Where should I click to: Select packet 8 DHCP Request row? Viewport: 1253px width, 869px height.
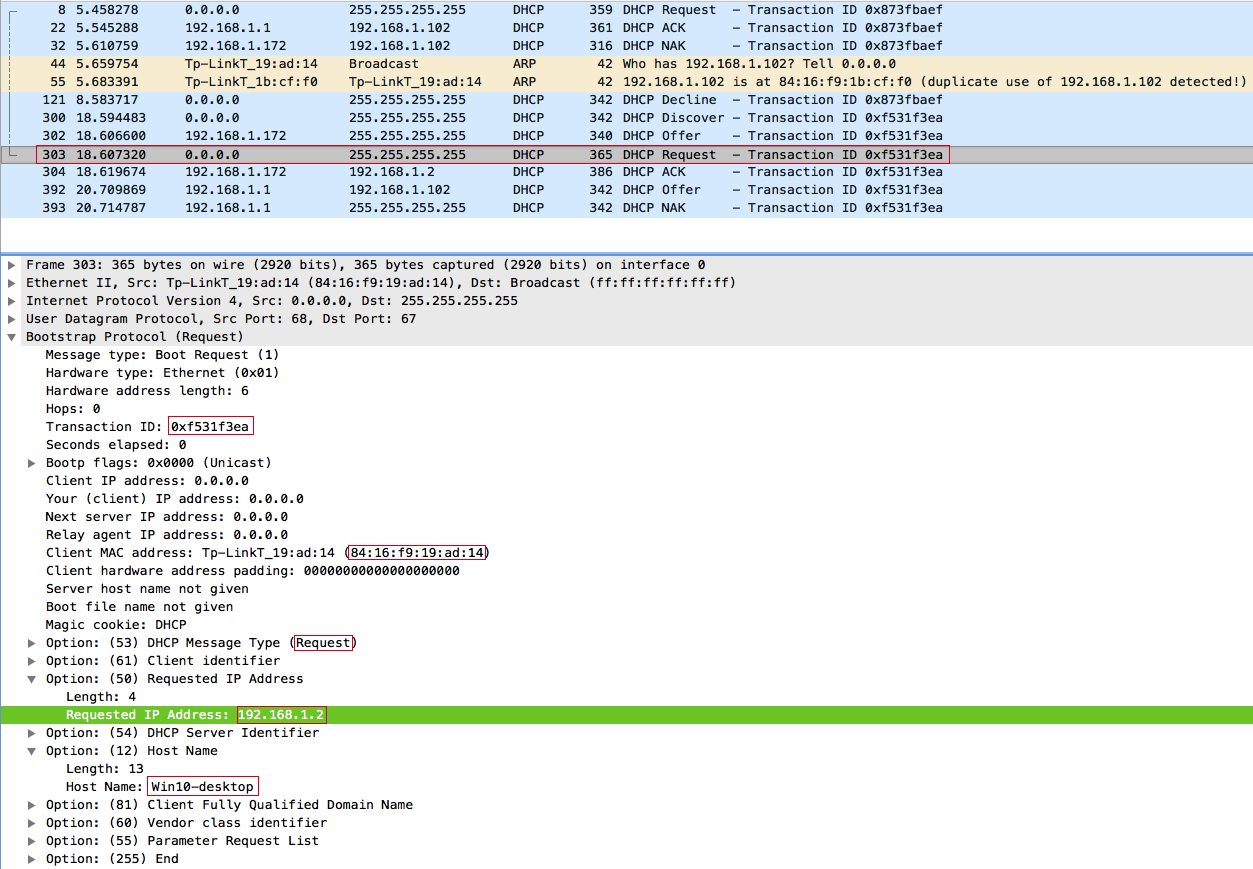(626, 10)
